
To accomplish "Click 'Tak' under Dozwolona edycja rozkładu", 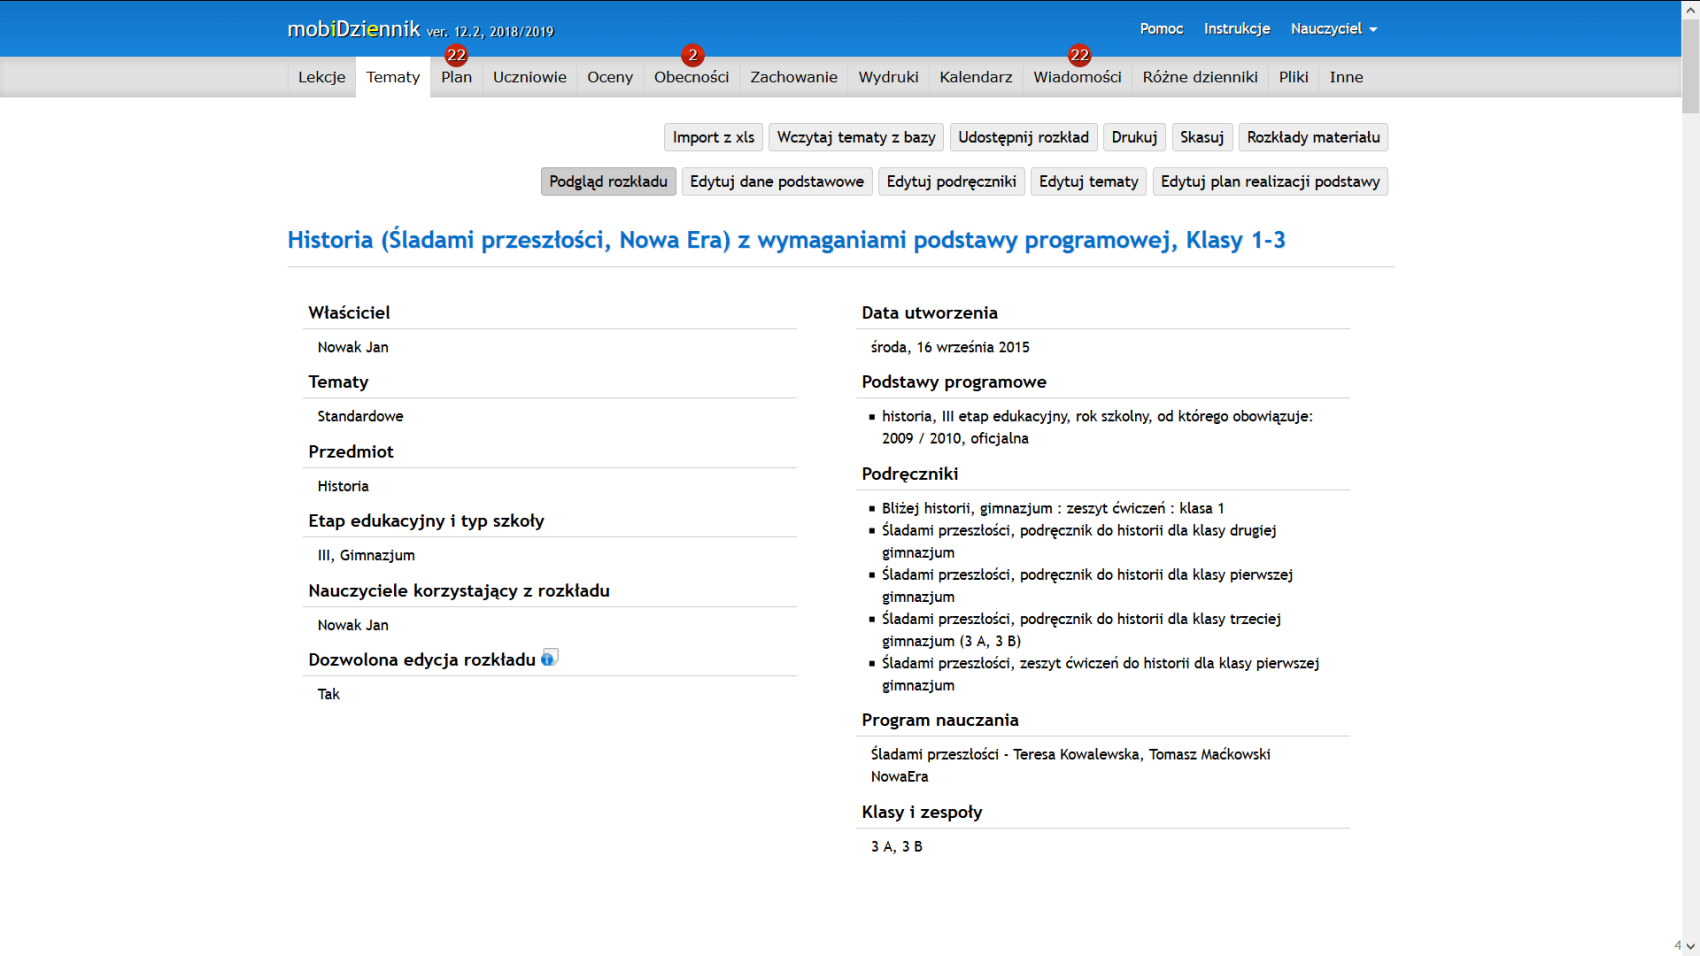I will [329, 694].
